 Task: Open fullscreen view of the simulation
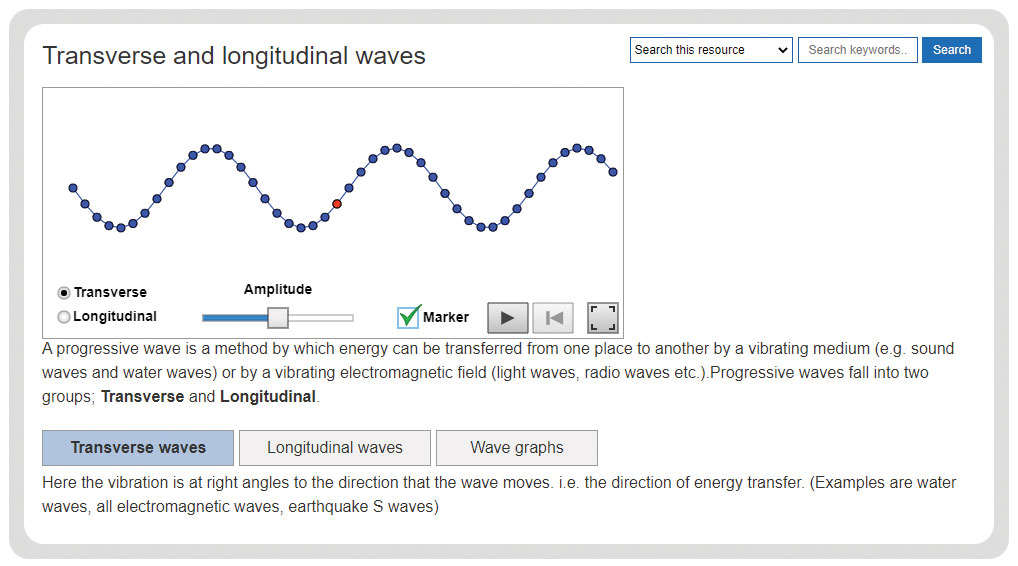click(x=602, y=317)
